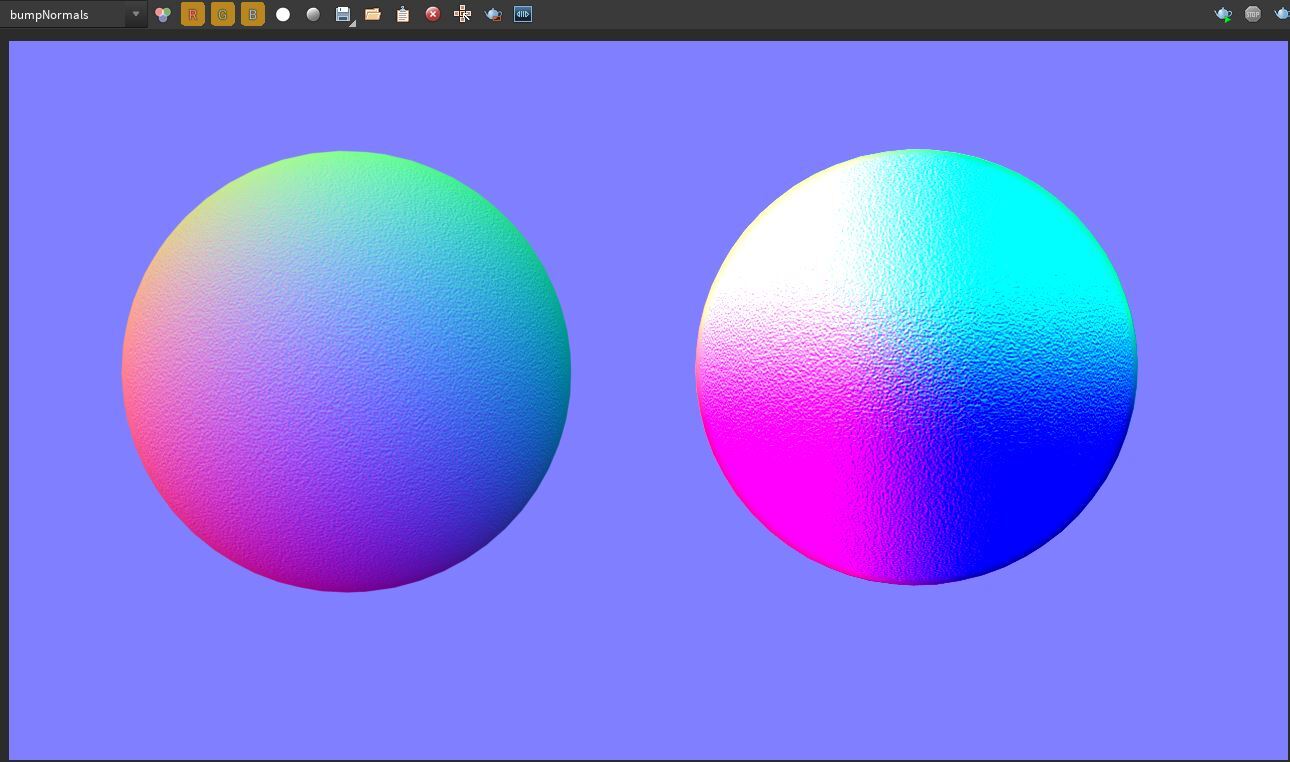Screen dimensions: 1290x762
Task: Stop rendering with the STOP icon
Action: point(1253,14)
